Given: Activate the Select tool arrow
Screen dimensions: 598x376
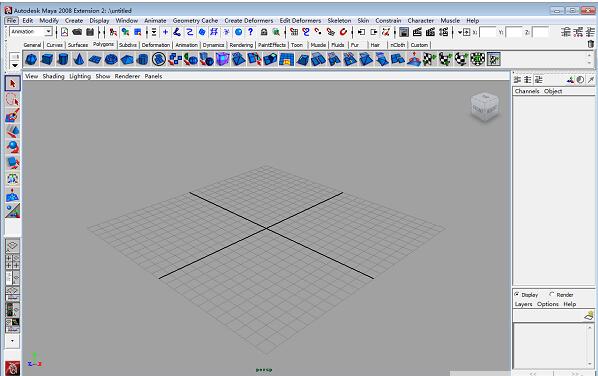Looking at the screenshot, I should pos(13,84).
